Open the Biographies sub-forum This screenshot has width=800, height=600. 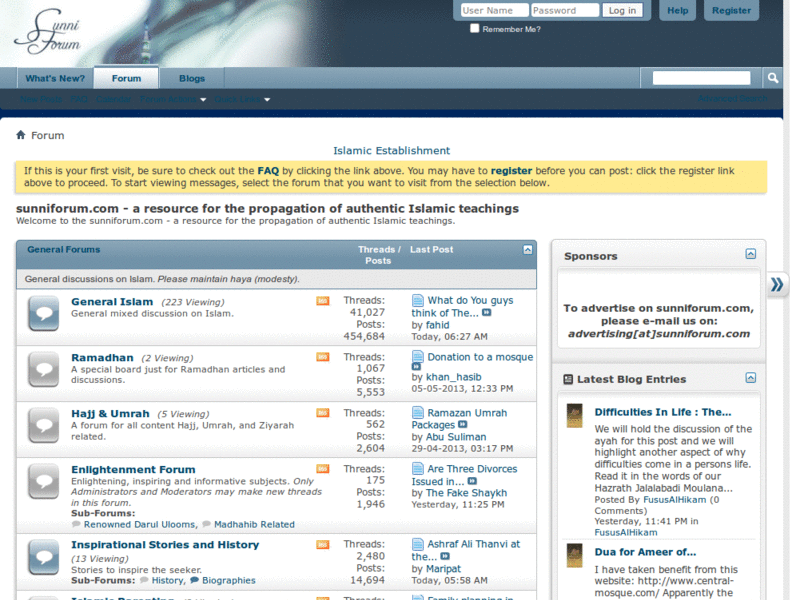[229, 581]
